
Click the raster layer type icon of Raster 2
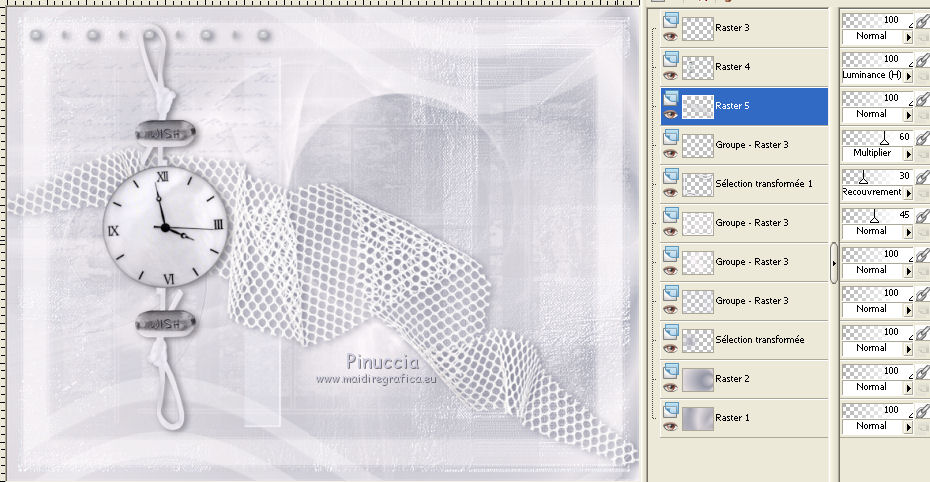click(x=670, y=372)
